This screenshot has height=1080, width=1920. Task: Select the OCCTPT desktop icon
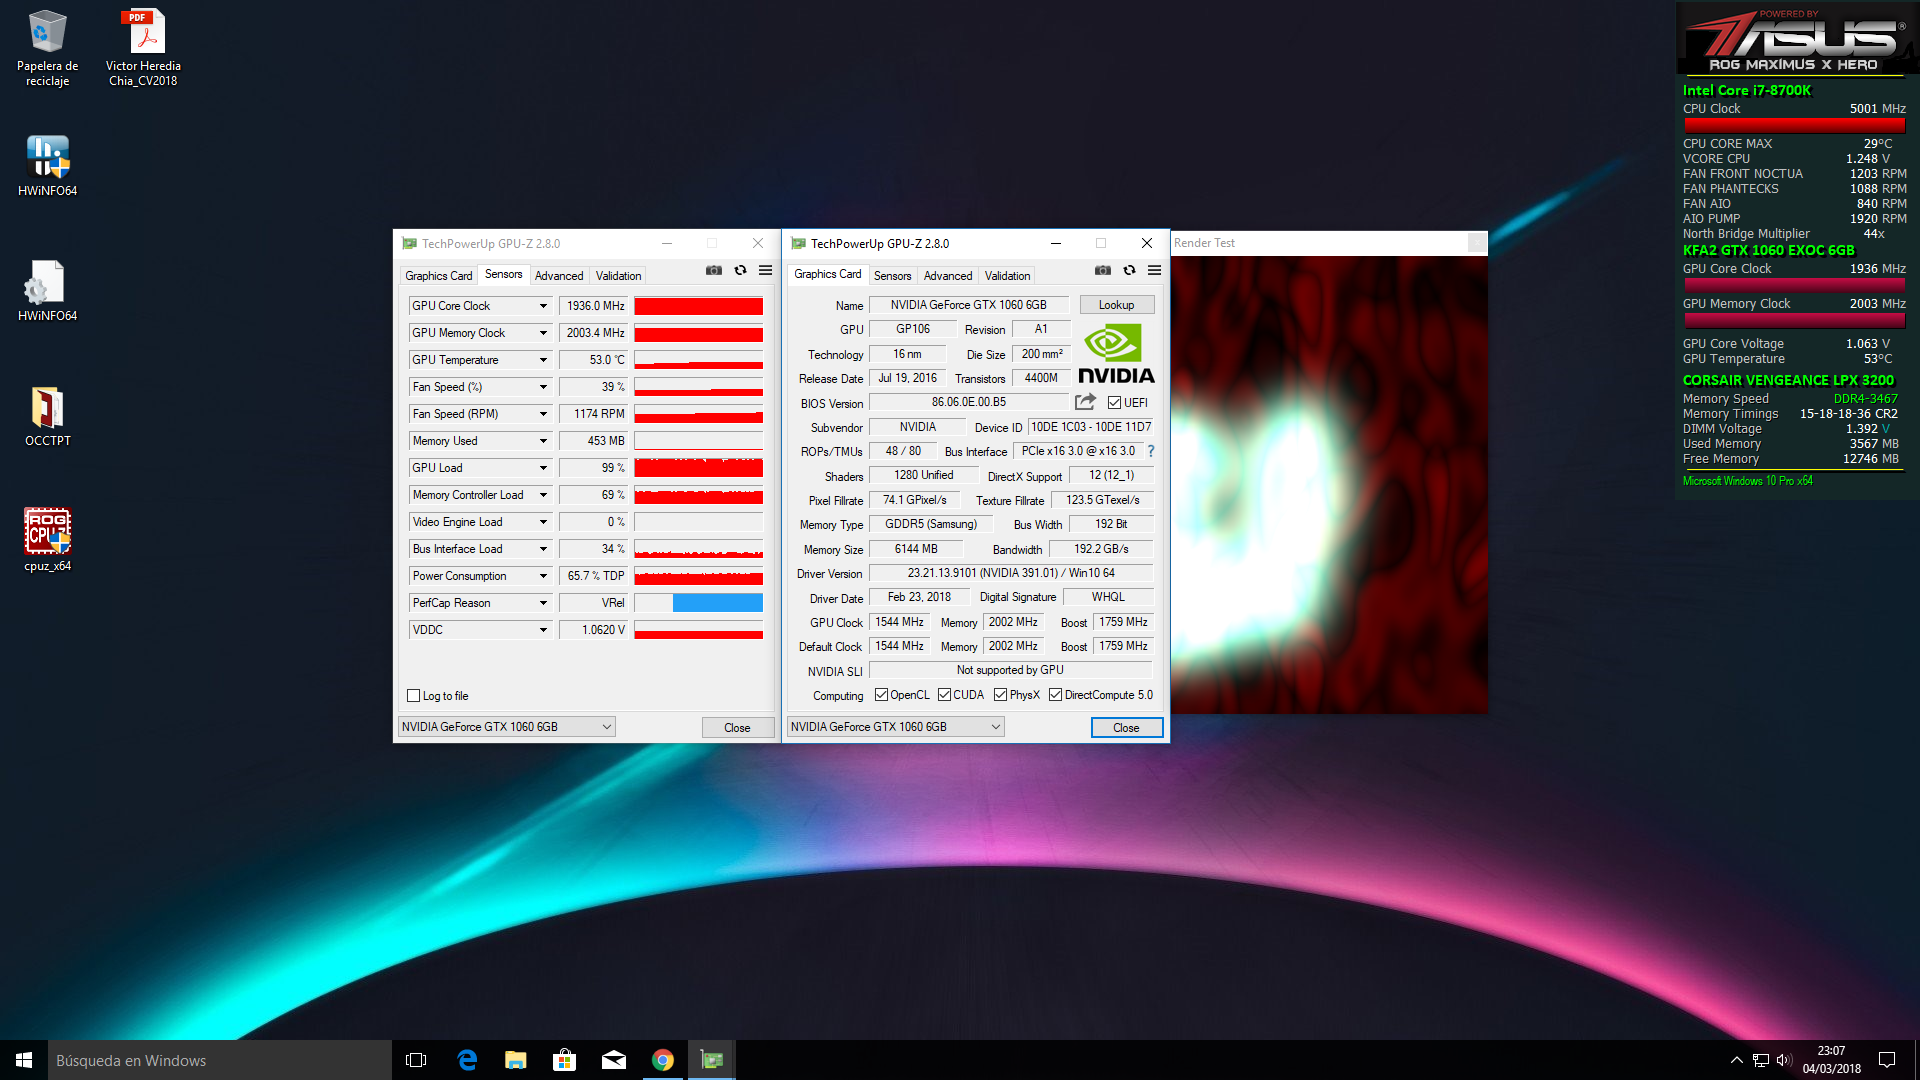[x=47, y=416]
